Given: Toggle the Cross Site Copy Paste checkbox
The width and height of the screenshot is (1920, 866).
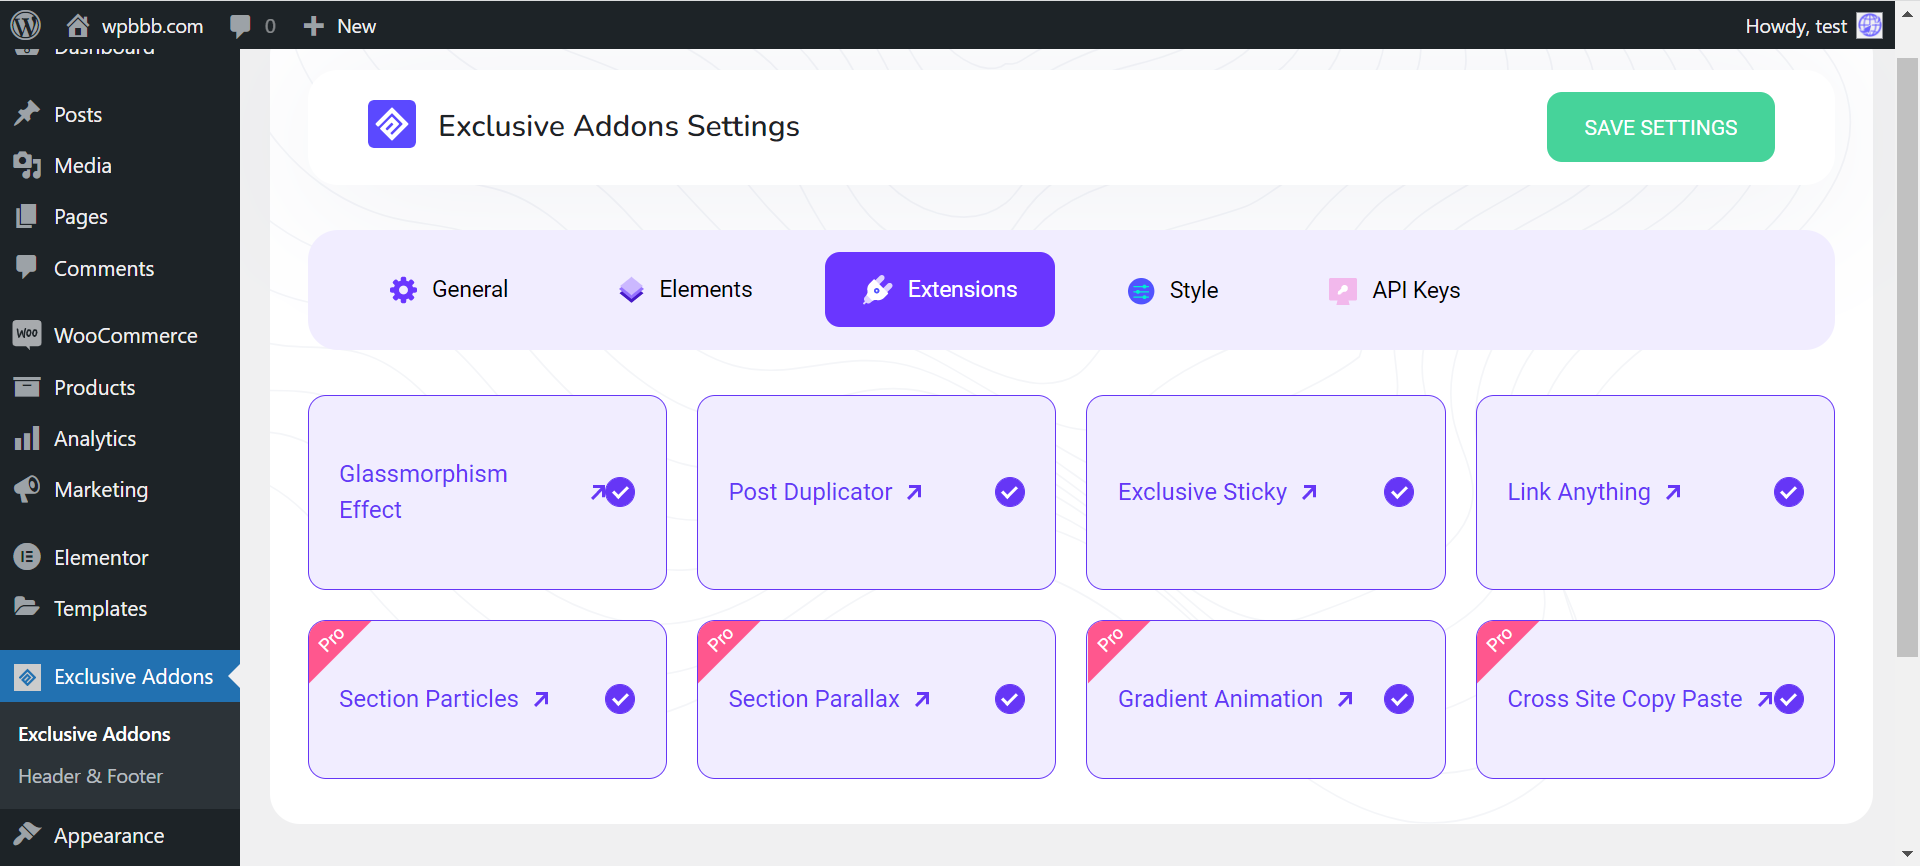Looking at the screenshot, I should 1789,699.
